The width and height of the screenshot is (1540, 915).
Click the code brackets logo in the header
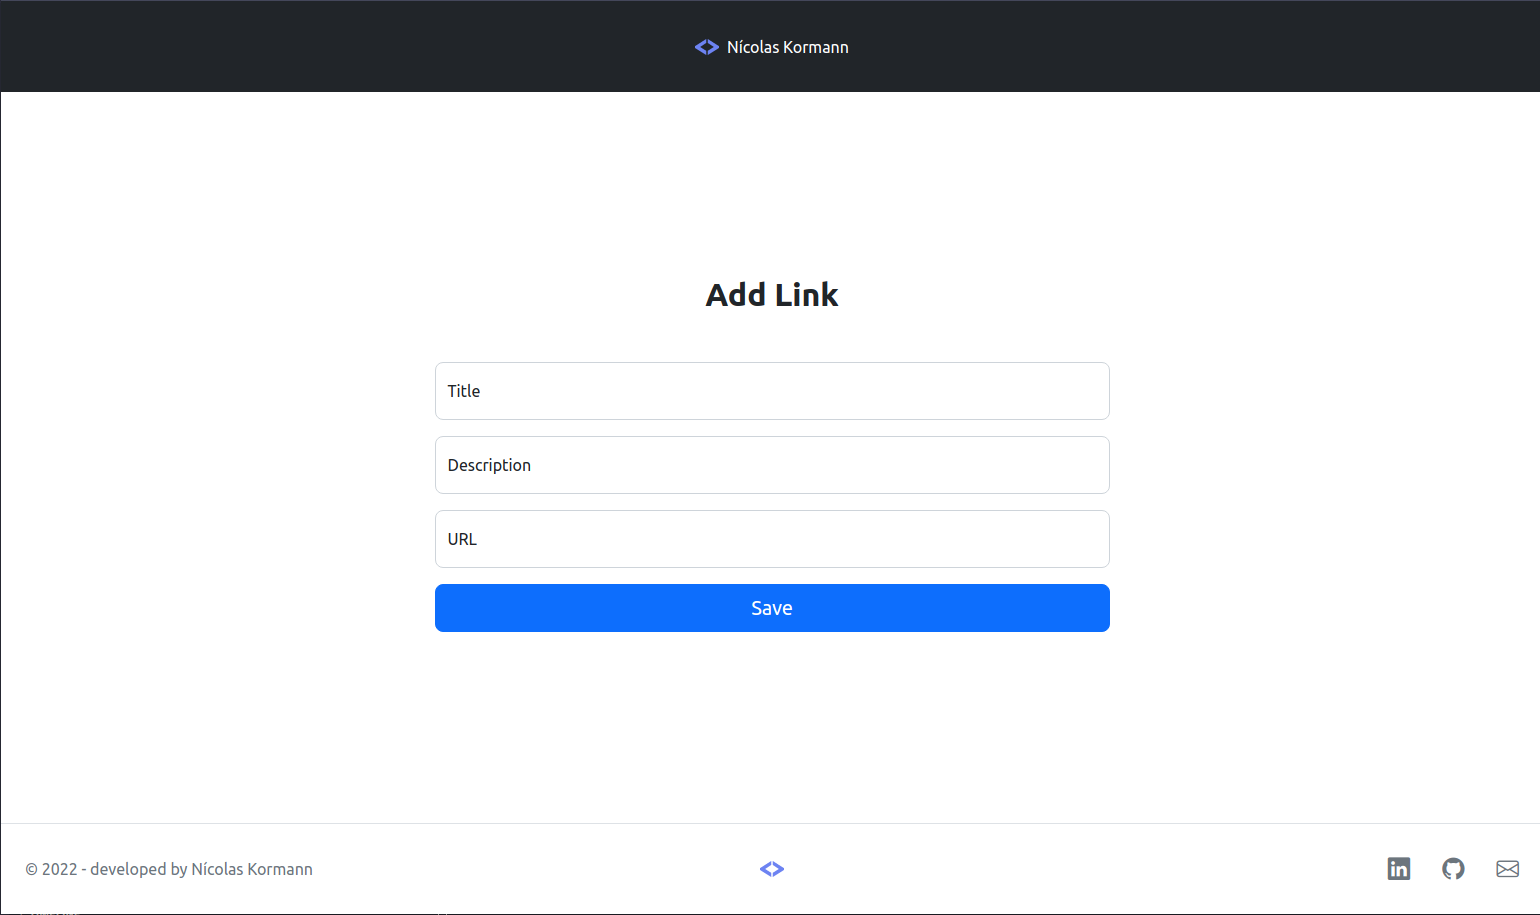[x=706, y=46]
